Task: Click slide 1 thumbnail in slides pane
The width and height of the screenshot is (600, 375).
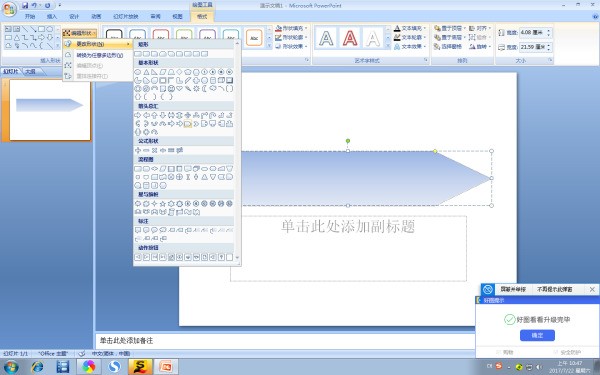Action: 50,110
